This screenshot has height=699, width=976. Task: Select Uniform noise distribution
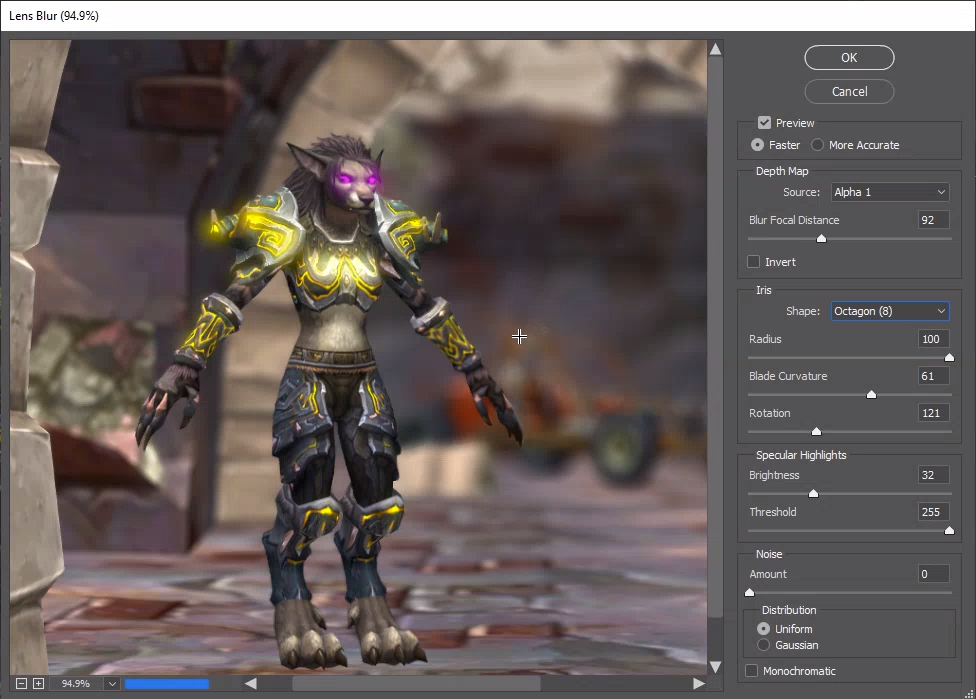[x=764, y=629]
